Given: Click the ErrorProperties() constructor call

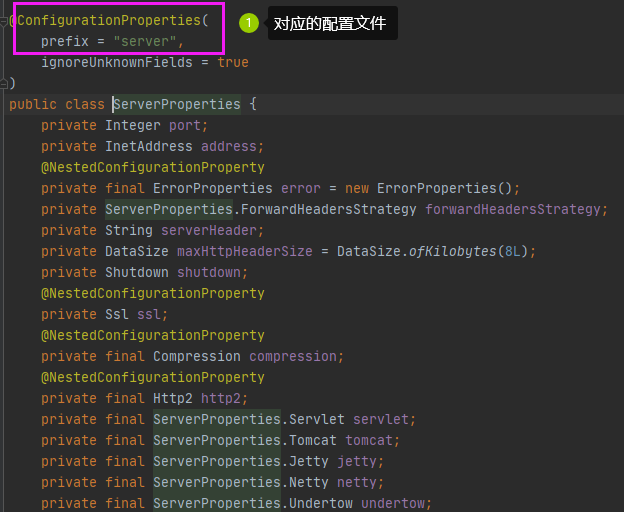Looking at the screenshot, I should (x=445, y=188).
